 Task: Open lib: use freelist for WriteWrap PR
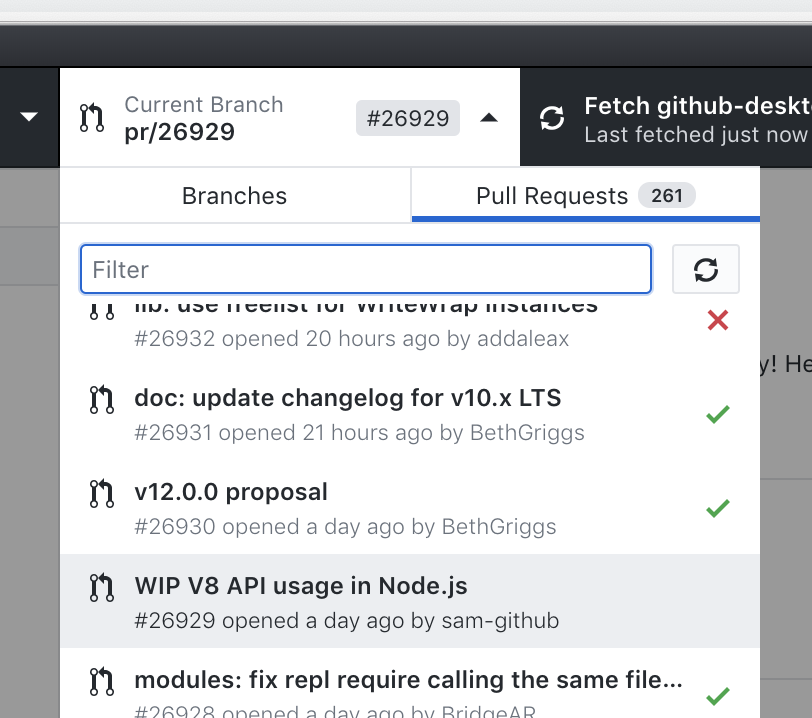tap(400, 322)
